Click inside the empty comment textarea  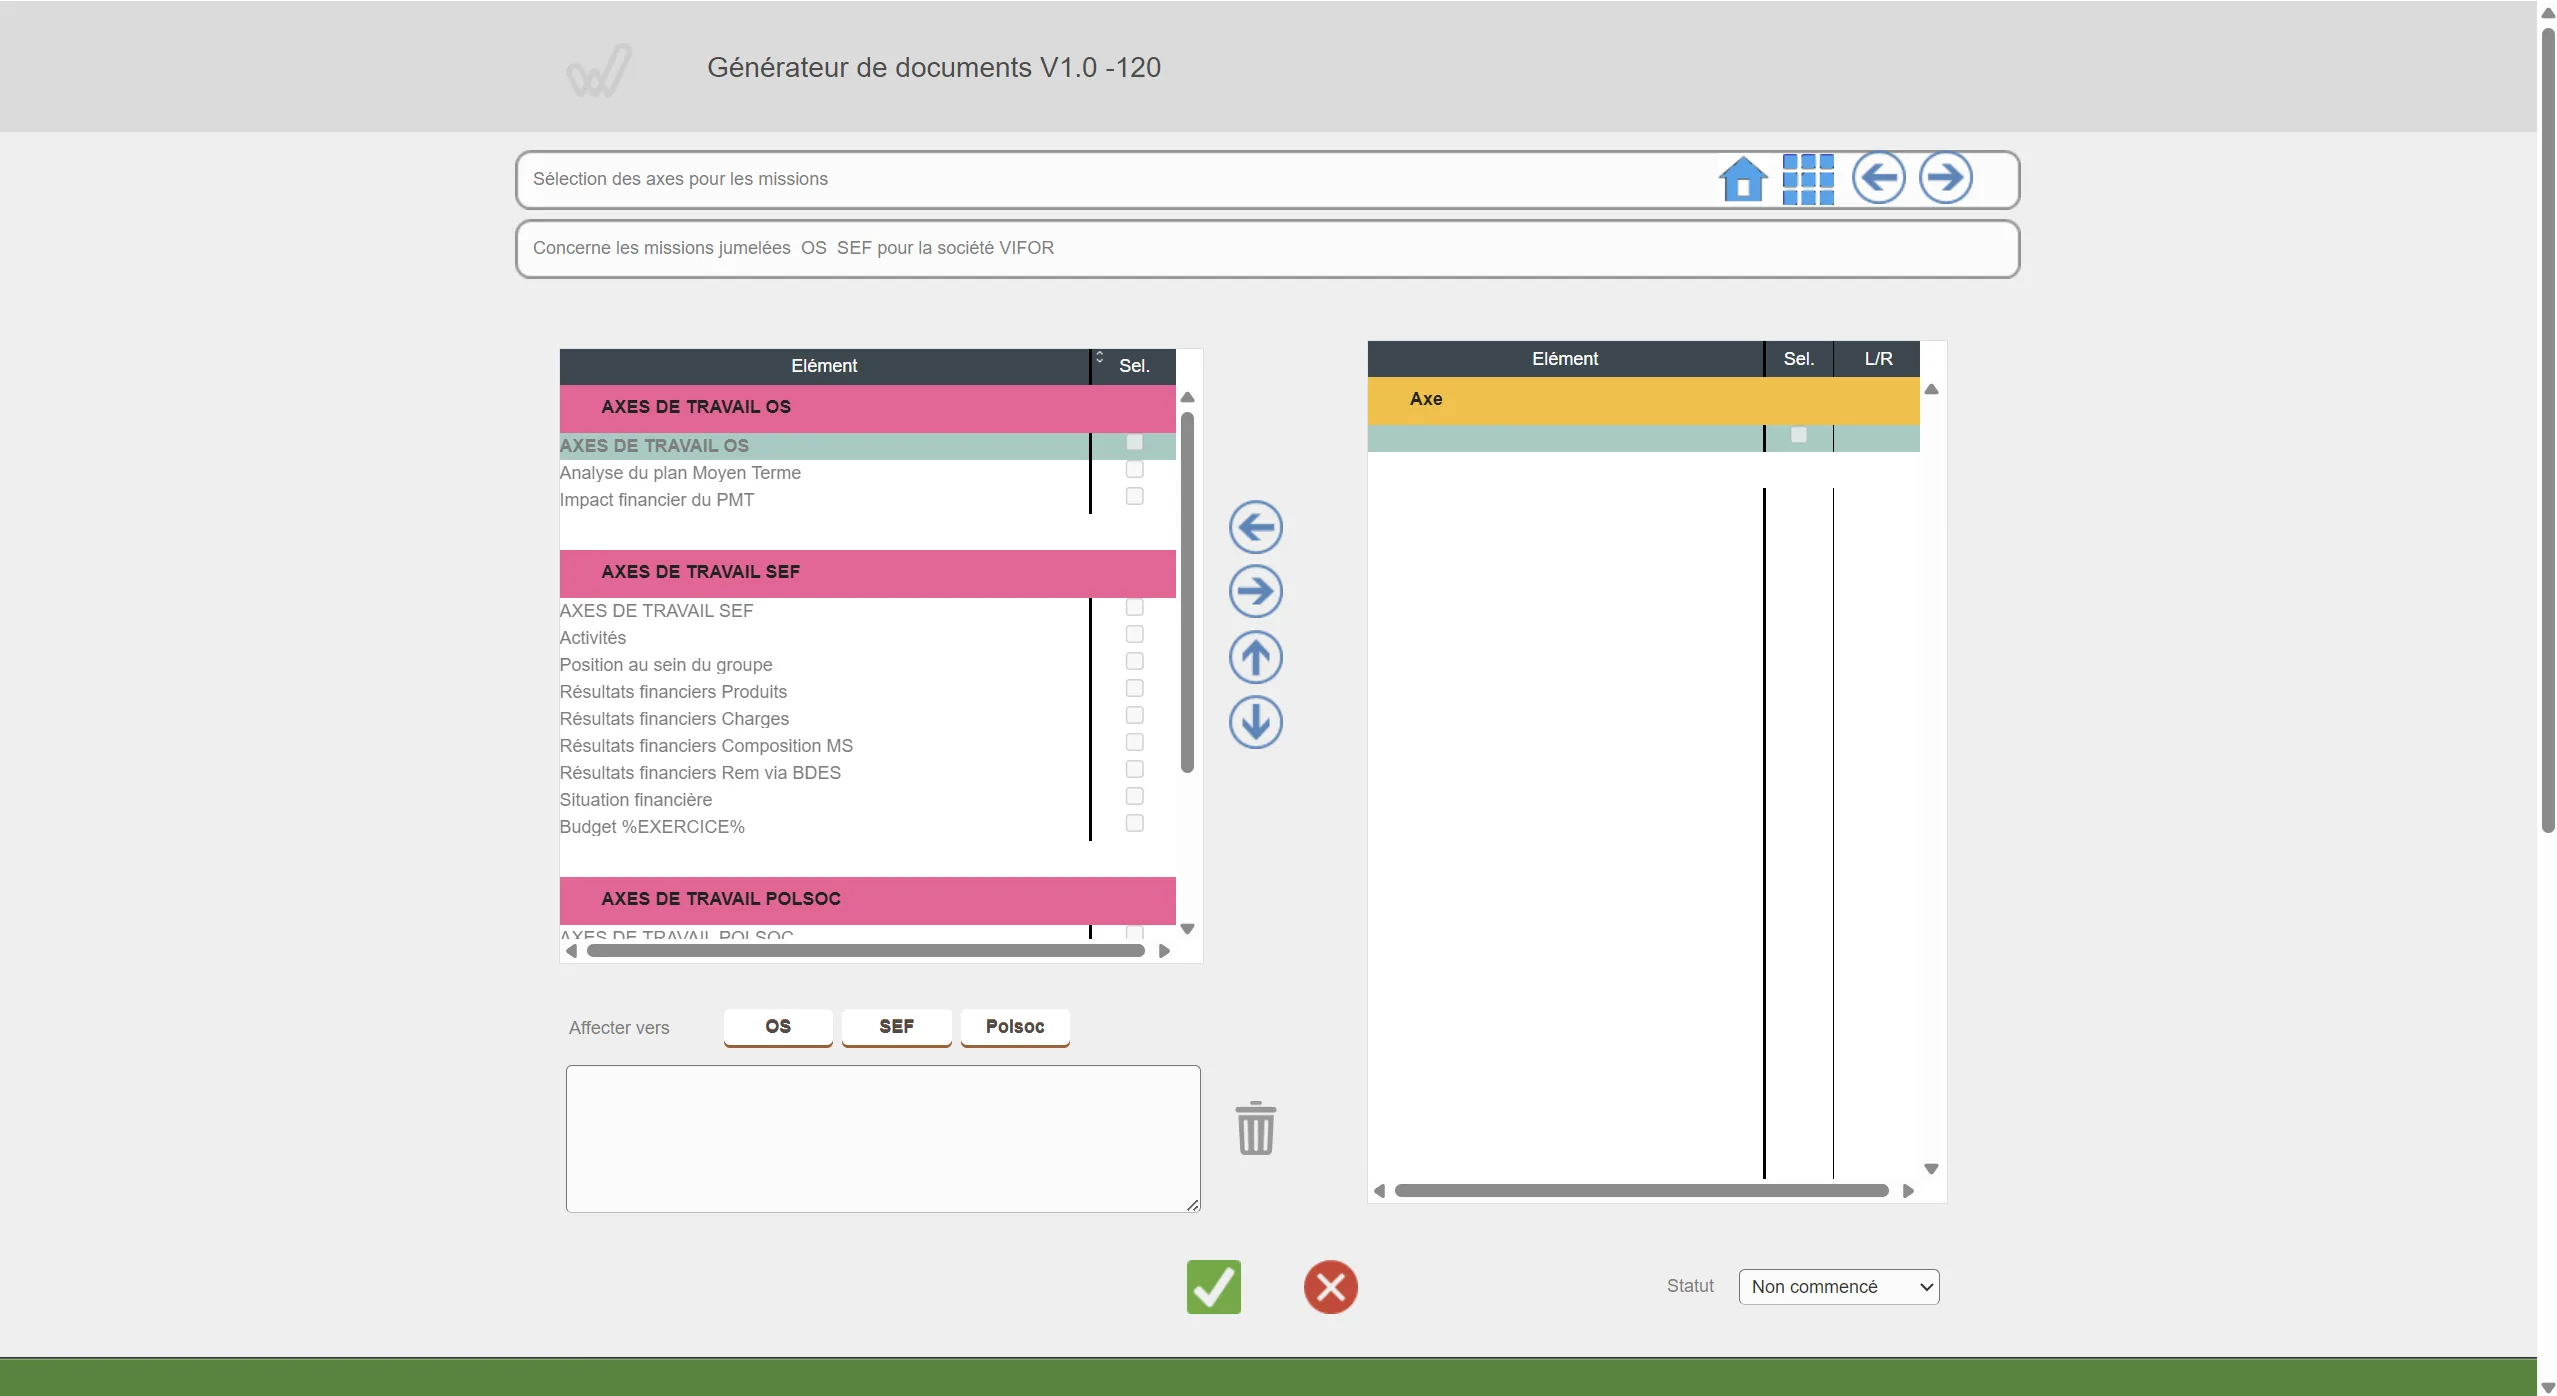(x=882, y=1139)
